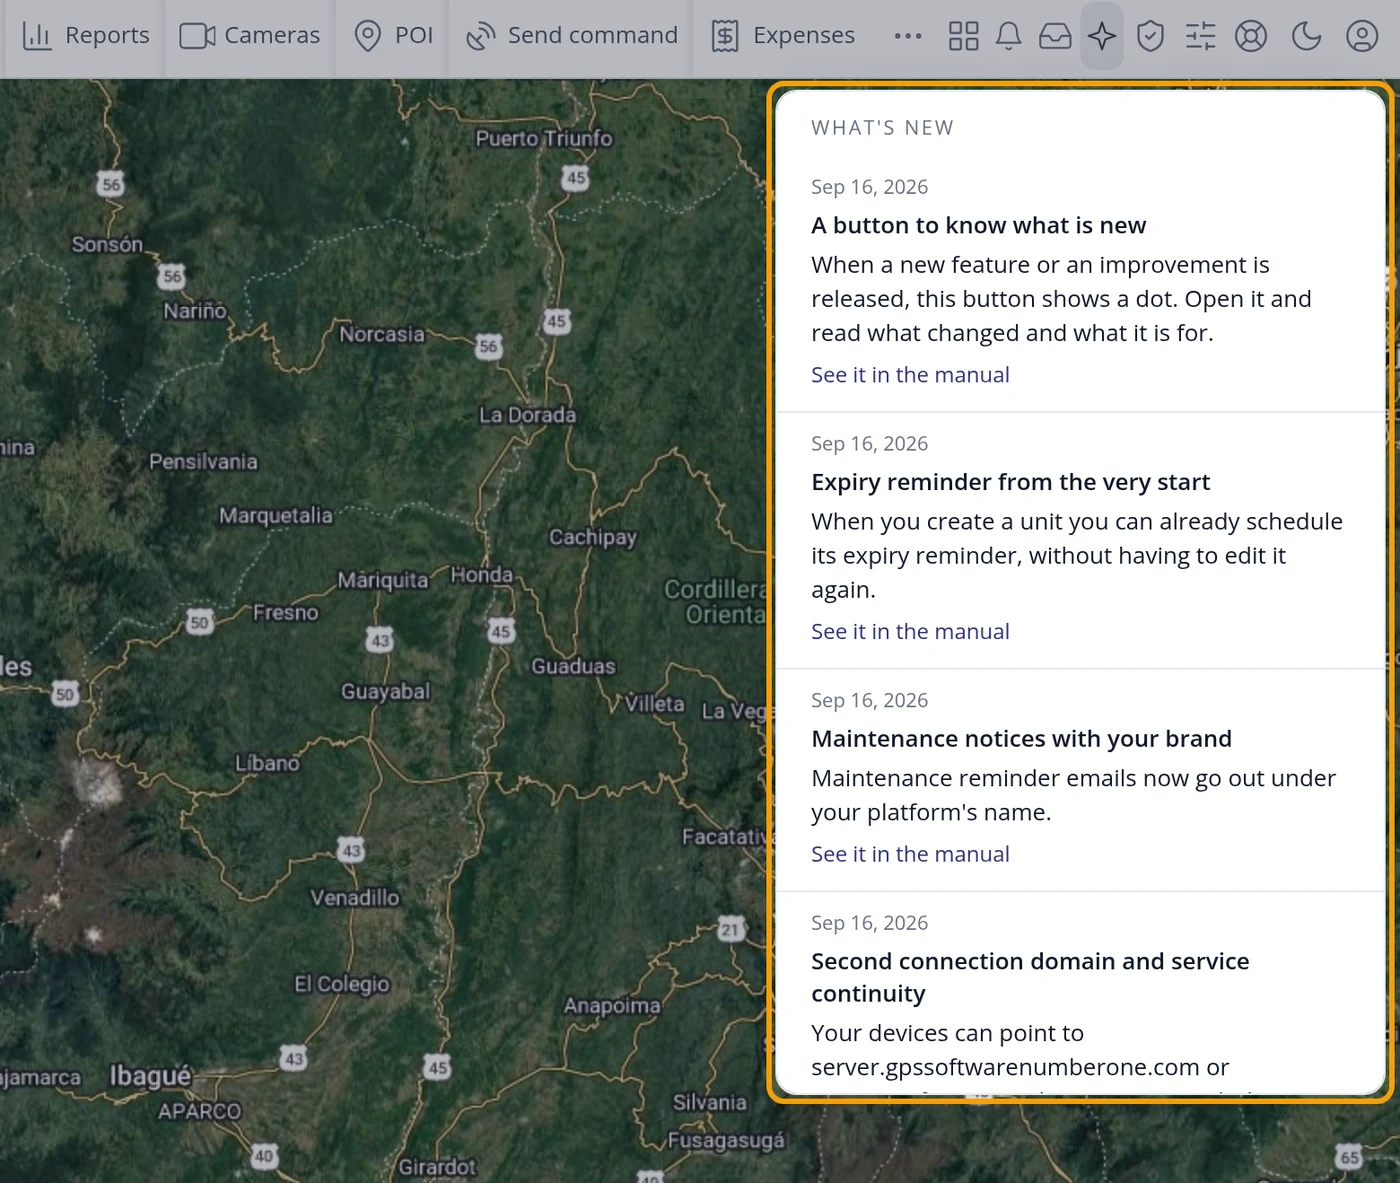1400x1183 pixels.
Task: Click the Cameras video icon
Action: (197, 36)
